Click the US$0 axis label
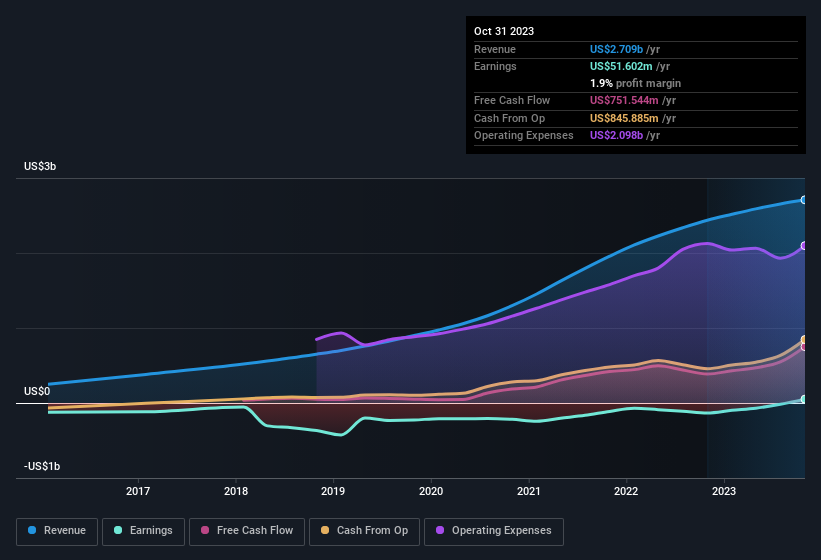The height and width of the screenshot is (560, 821). coord(37,391)
